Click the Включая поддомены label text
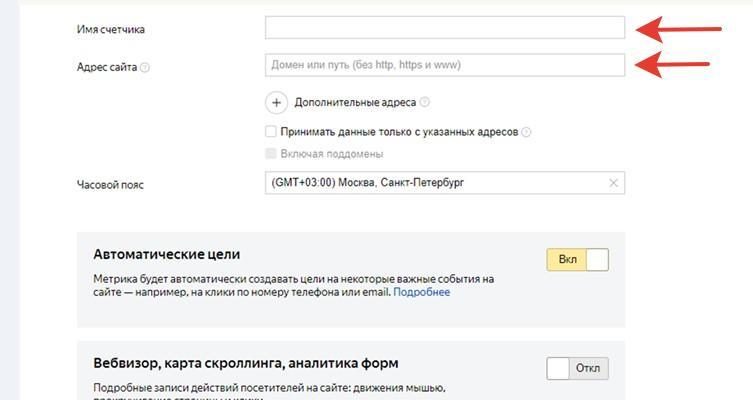753x400 pixels. 333,154
